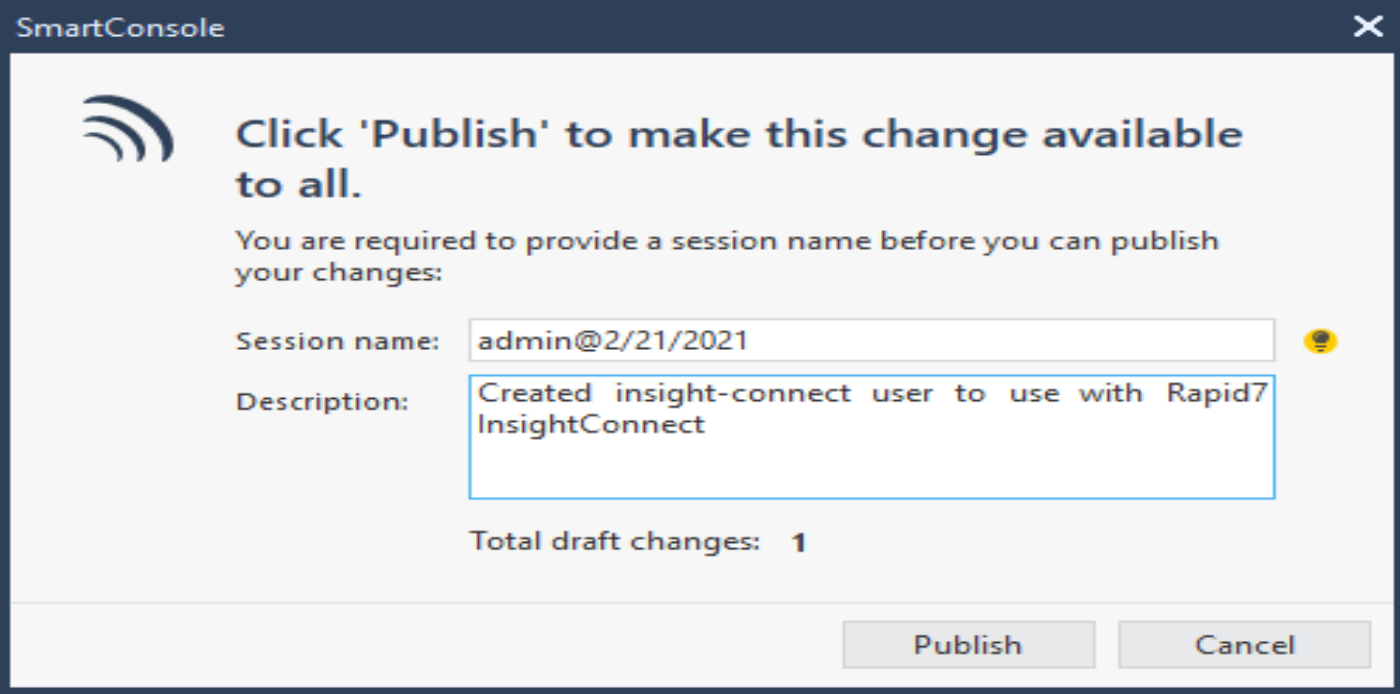The width and height of the screenshot is (1400, 694).
Task: Close the SmartConsole dialog with the X
Action: [1368, 27]
